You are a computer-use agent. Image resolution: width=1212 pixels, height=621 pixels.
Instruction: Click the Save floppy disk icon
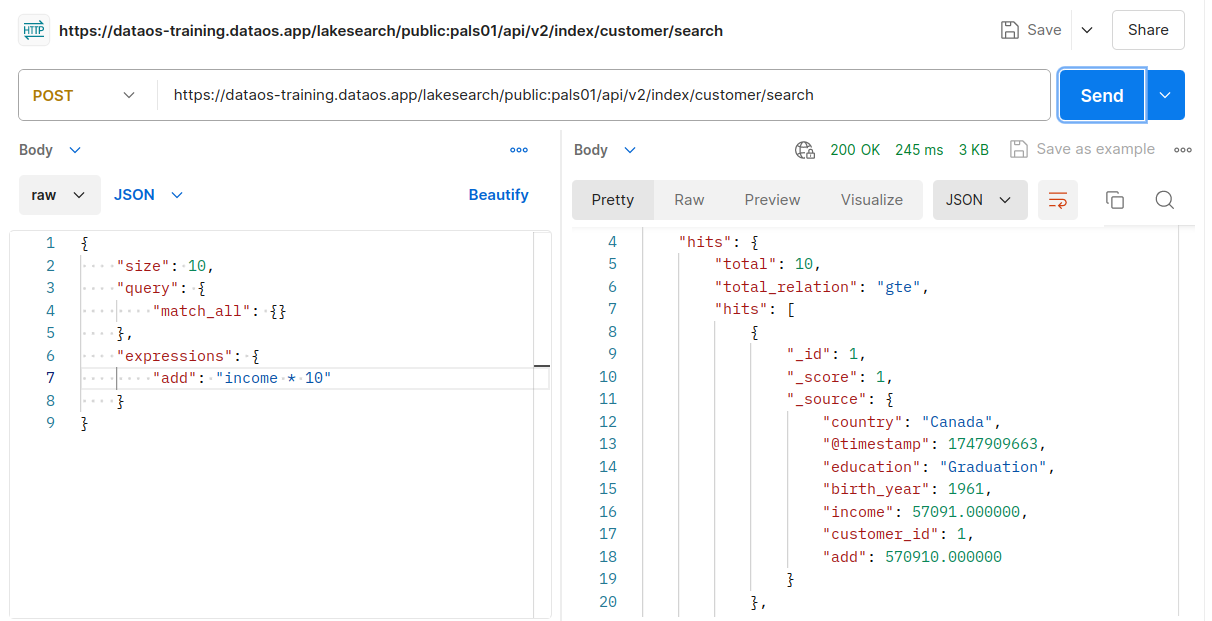pos(1010,30)
